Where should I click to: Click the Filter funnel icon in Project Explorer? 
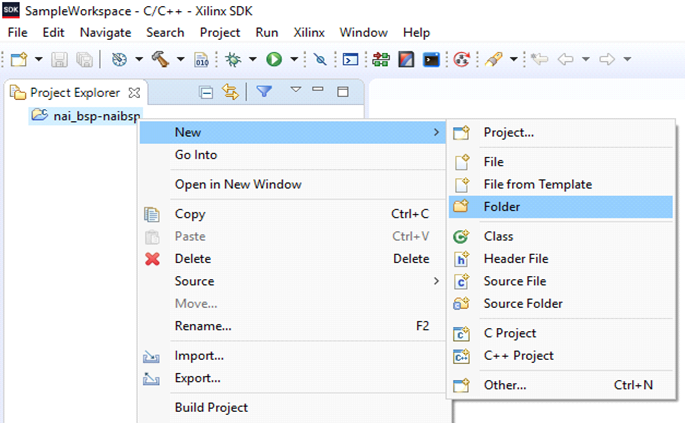point(263,92)
